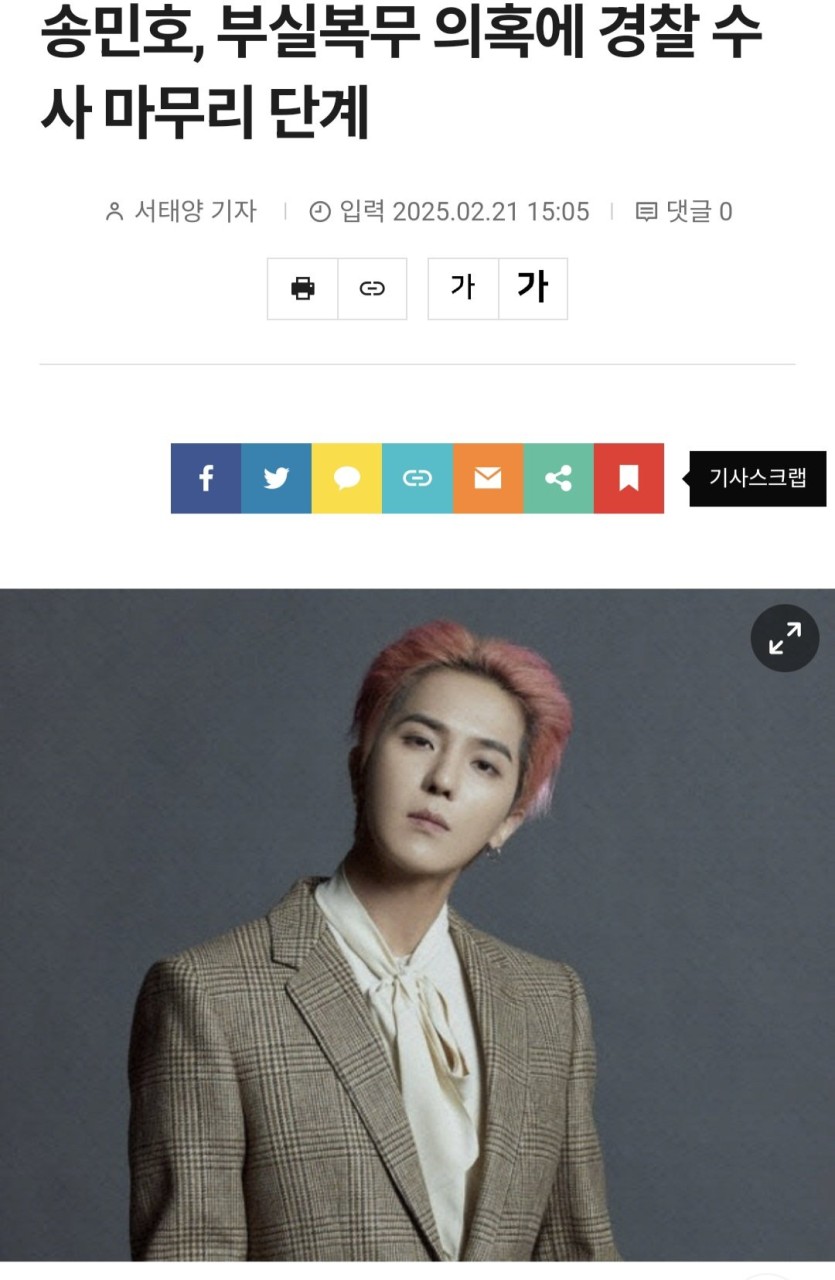Expand the photo with fullscreen arrows icon
Viewport: 835px width, 1280px height.
pyautogui.click(x=785, y=637)
